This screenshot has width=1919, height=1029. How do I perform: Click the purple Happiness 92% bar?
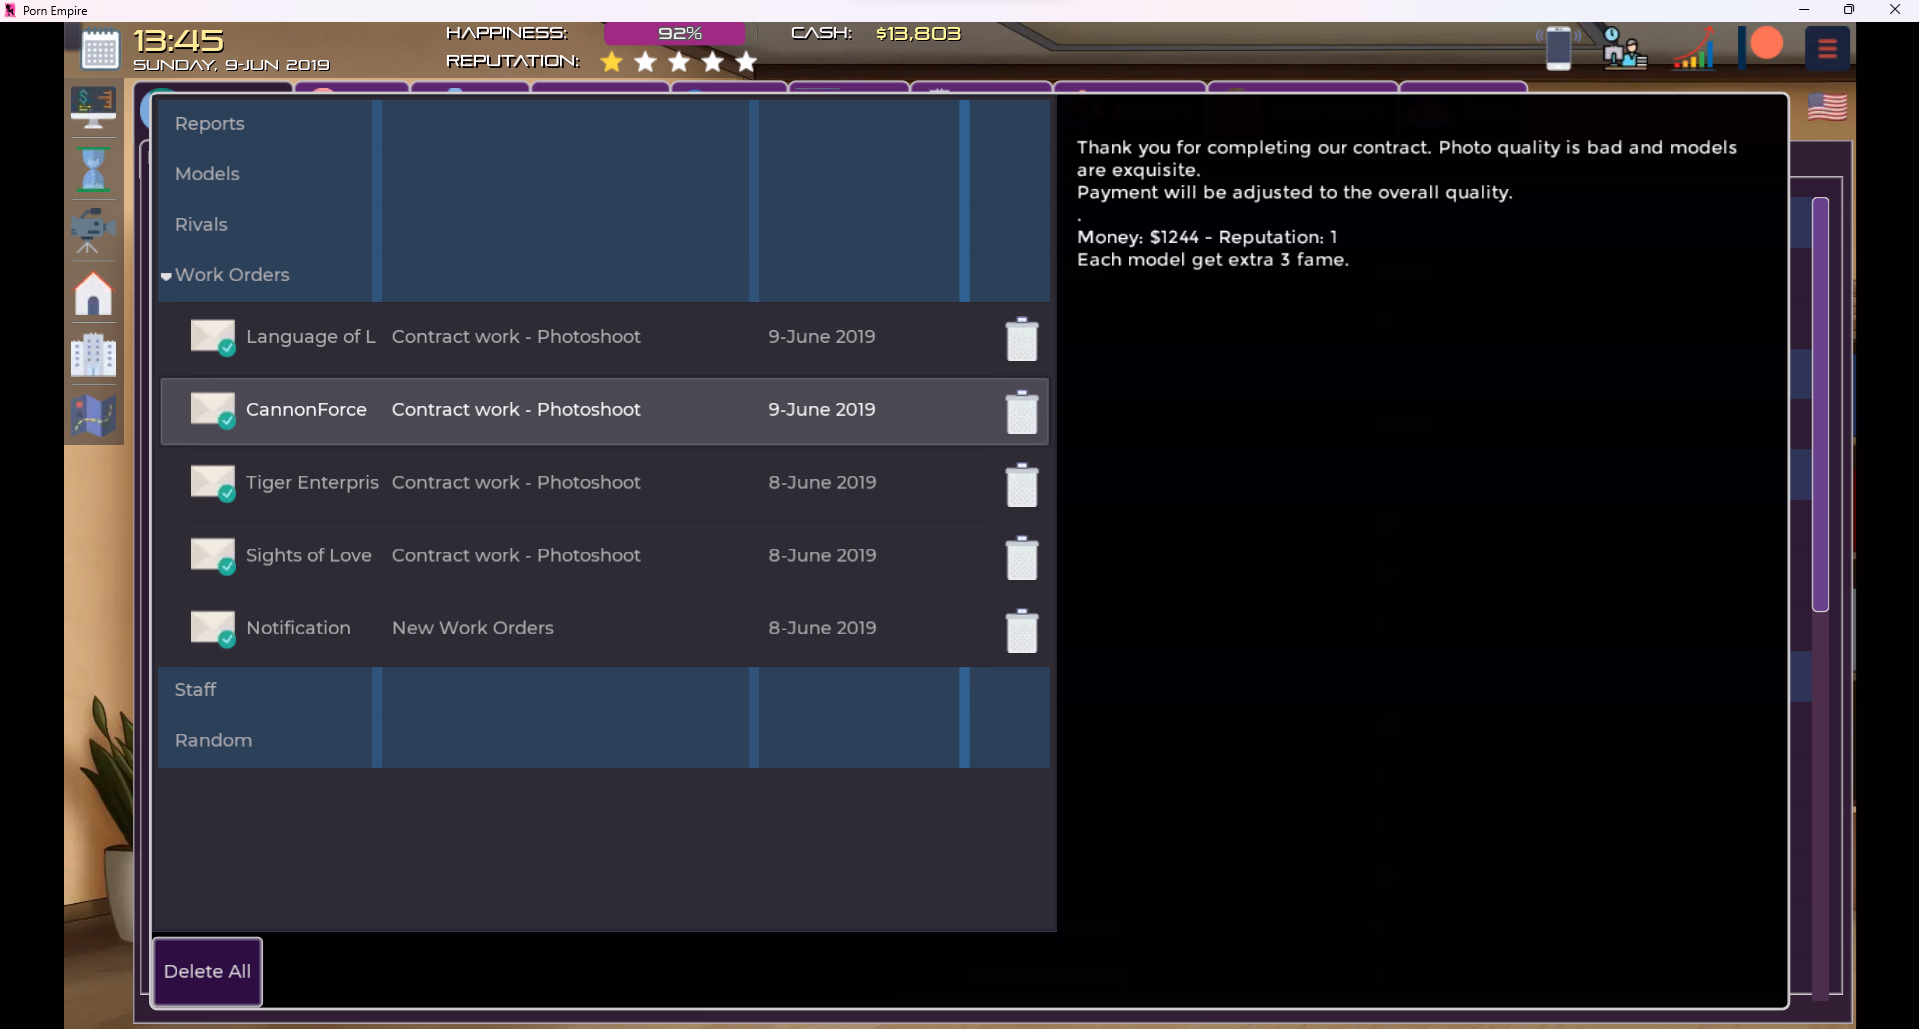[x=675, y=34]
